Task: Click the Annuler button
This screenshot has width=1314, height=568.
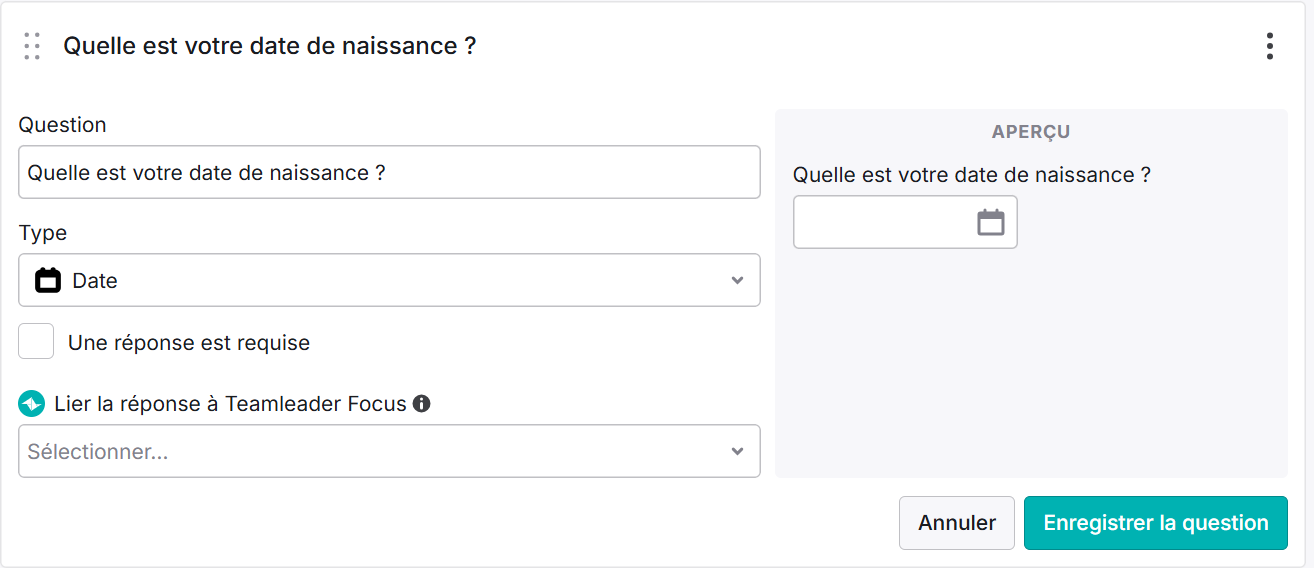Action: (957, 523)
